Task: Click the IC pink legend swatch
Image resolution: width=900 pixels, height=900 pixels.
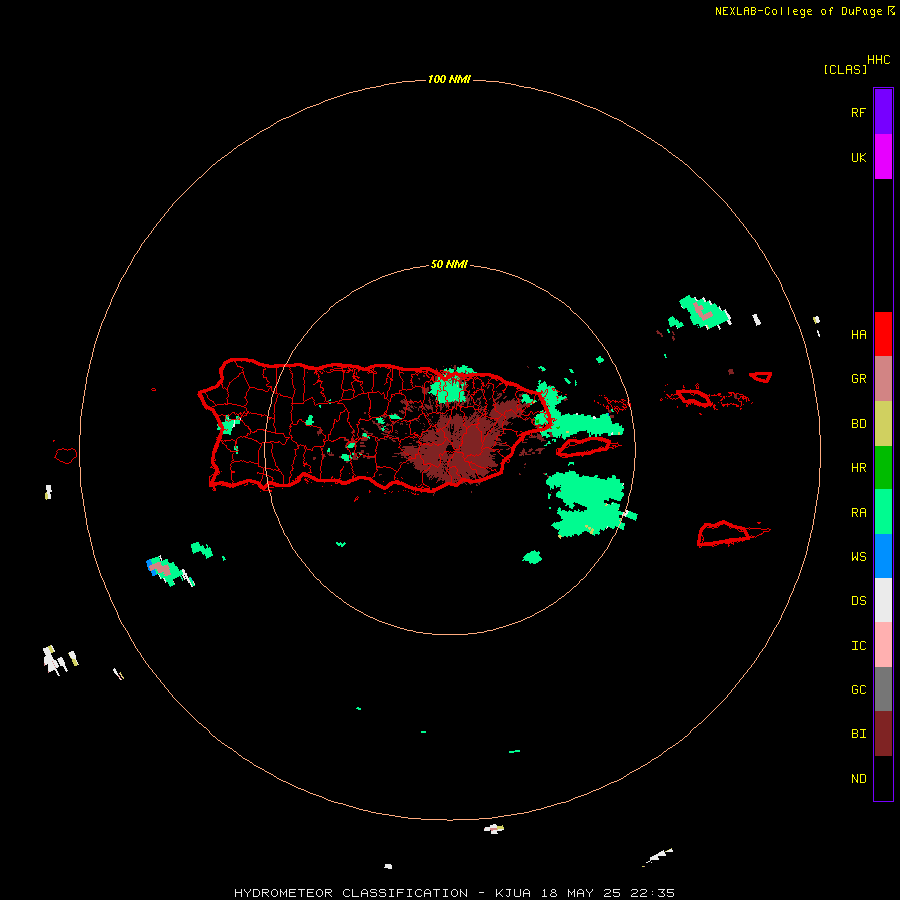Action: tap(883, 645)
